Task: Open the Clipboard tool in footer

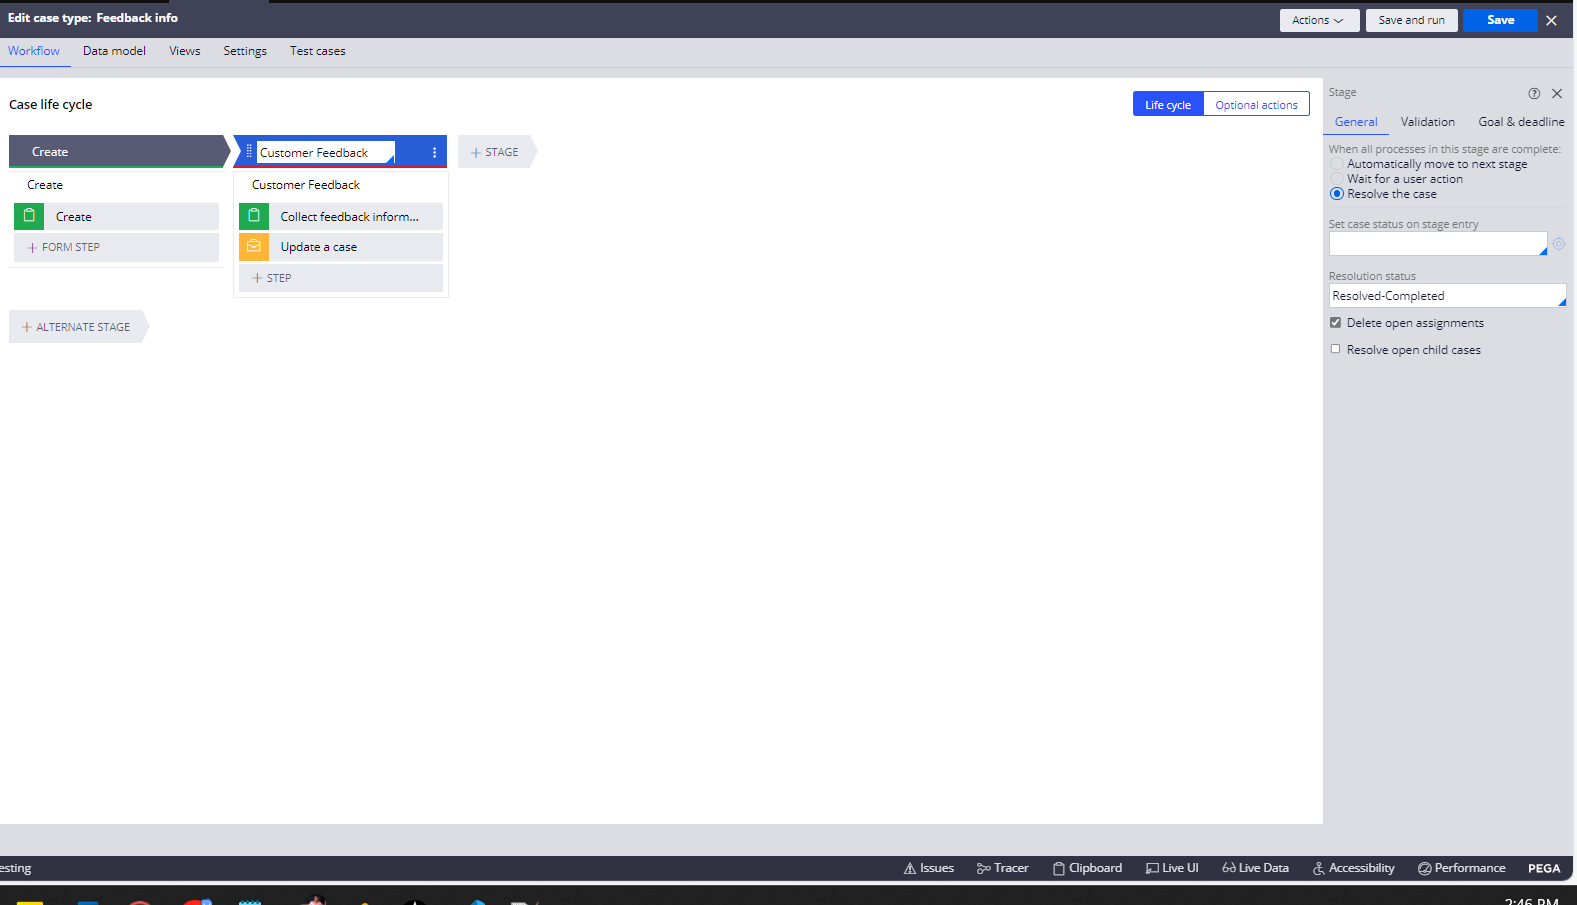Action: [1087, 868]
